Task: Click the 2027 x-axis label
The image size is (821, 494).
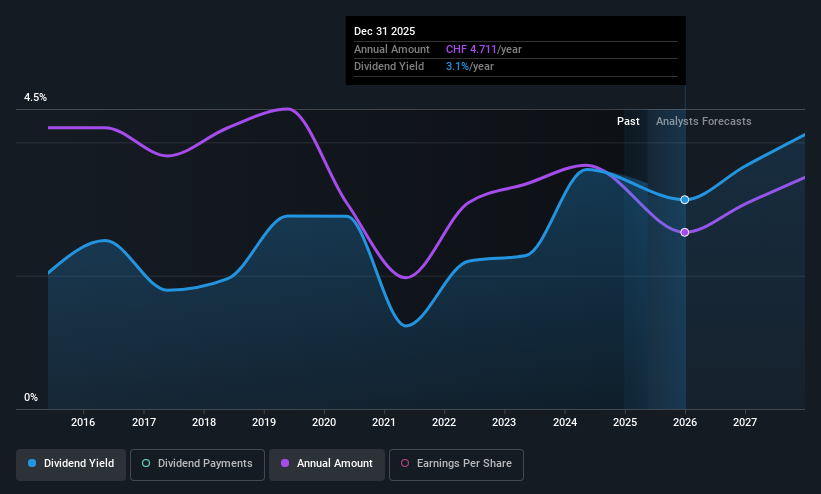Action: 745,422
